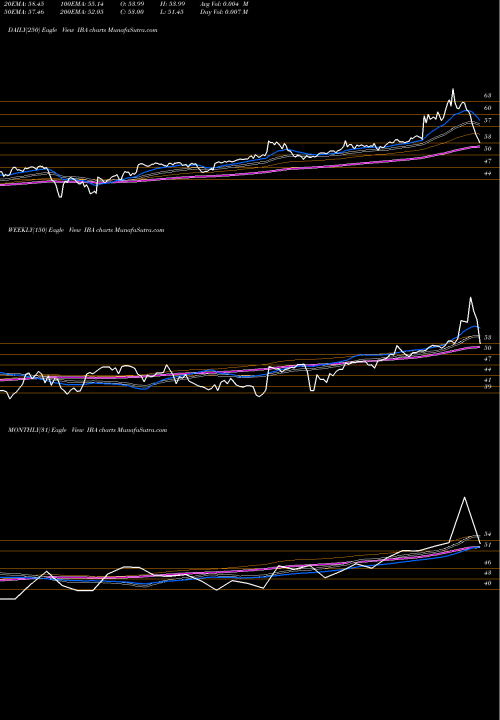Select the WEEKLY(150) chart title
Screen dimensions: 500x720
pos(86,230)
